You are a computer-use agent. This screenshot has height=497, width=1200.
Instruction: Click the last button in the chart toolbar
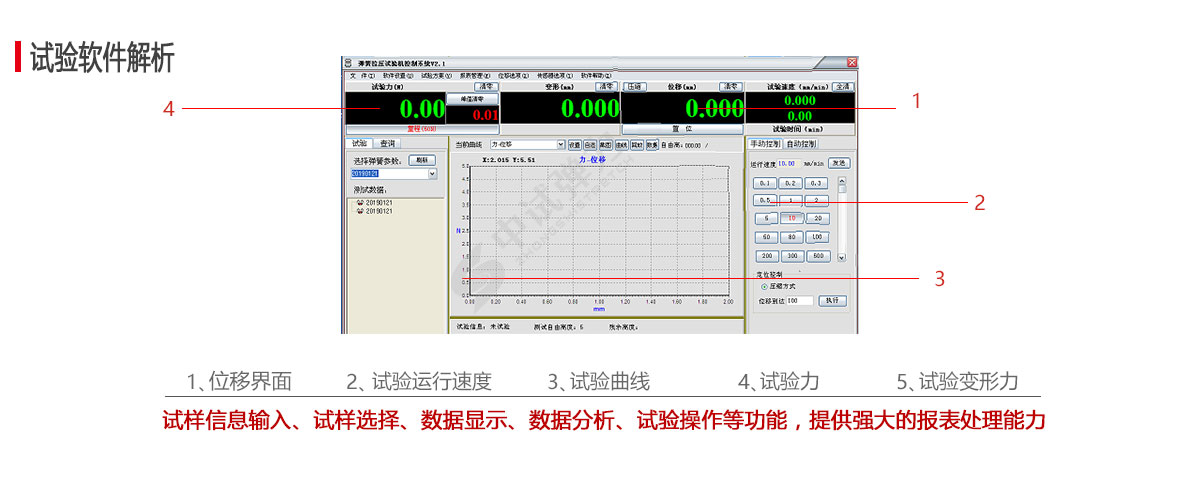pyautogui.click(x=652, y=145)
